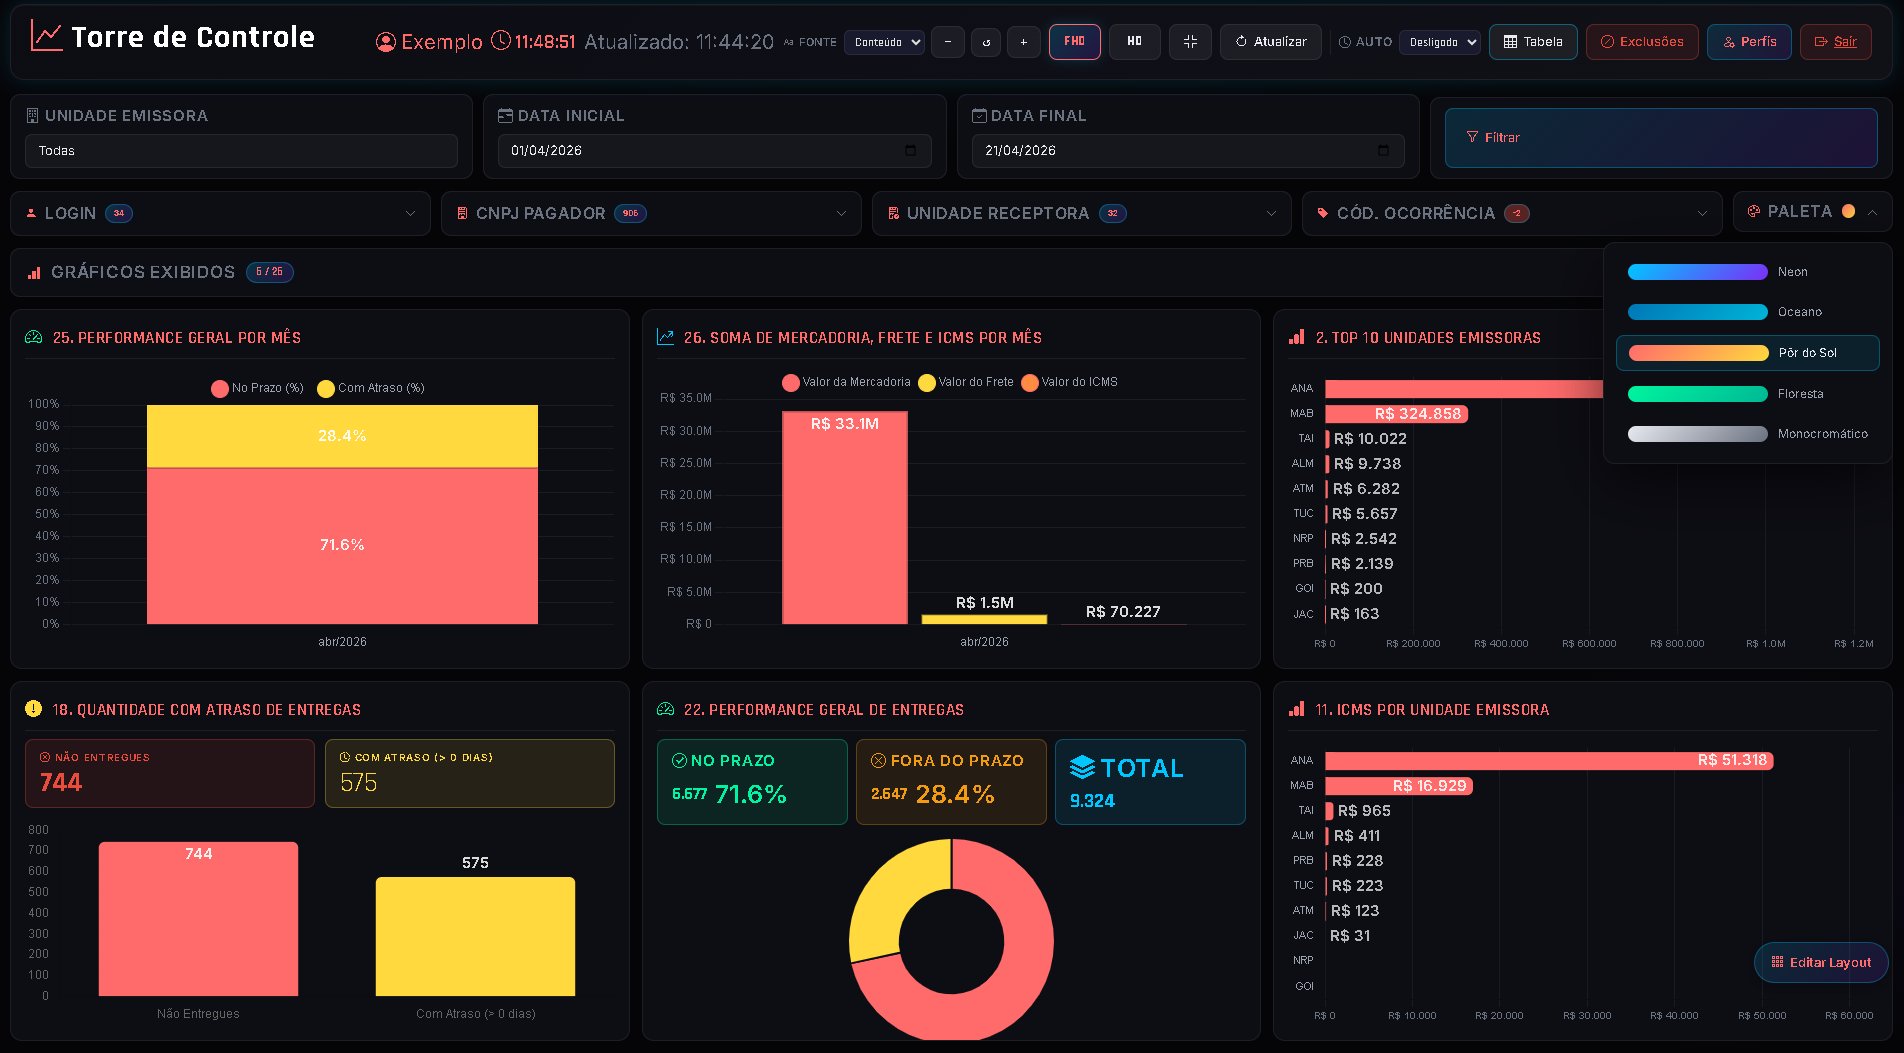Click the font reset icon
Viewport: 1904px width, 1053px height.
(986, 42)
